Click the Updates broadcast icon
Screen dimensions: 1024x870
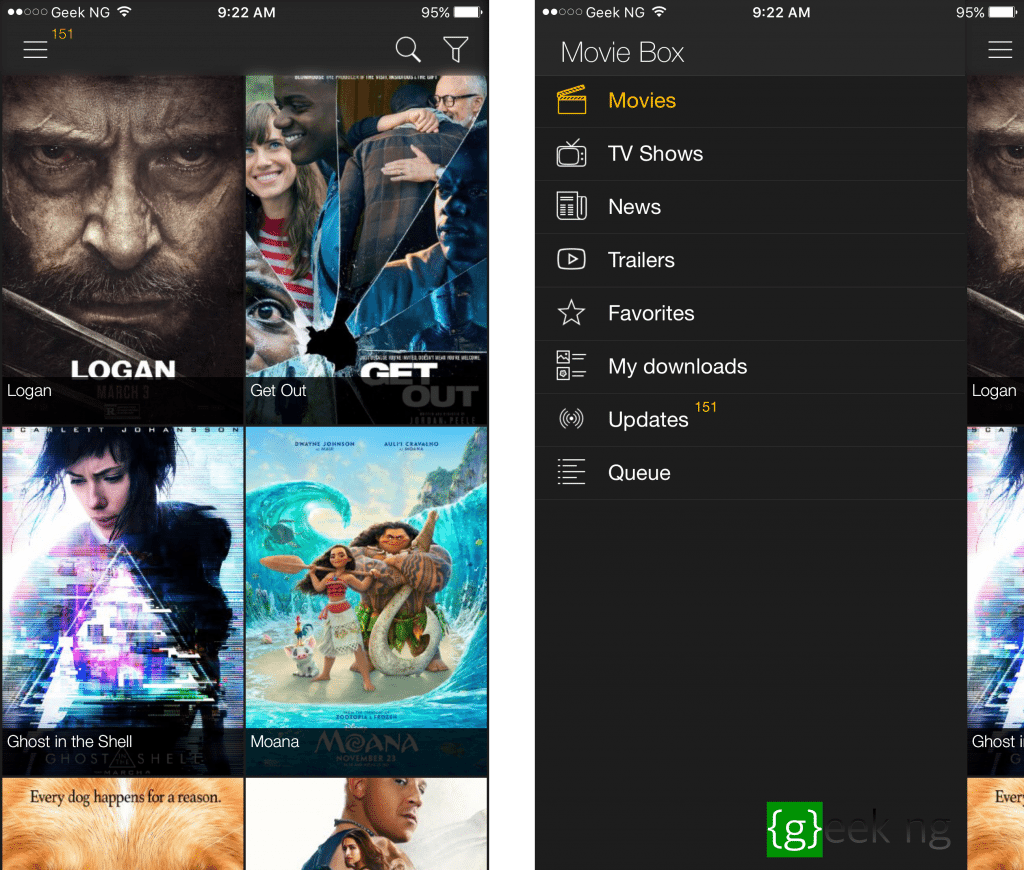pos(571,419)
